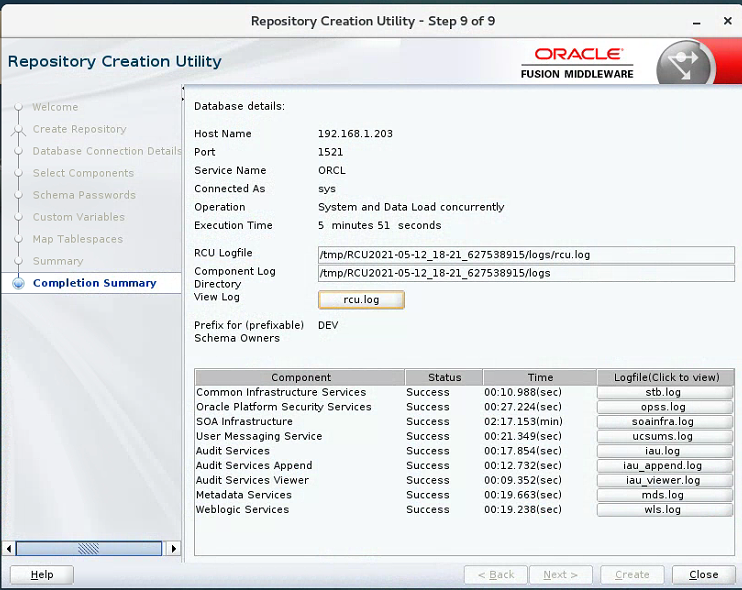
Task: Click the Oracle Fusion Middleware logo
Action: (577, 63)
